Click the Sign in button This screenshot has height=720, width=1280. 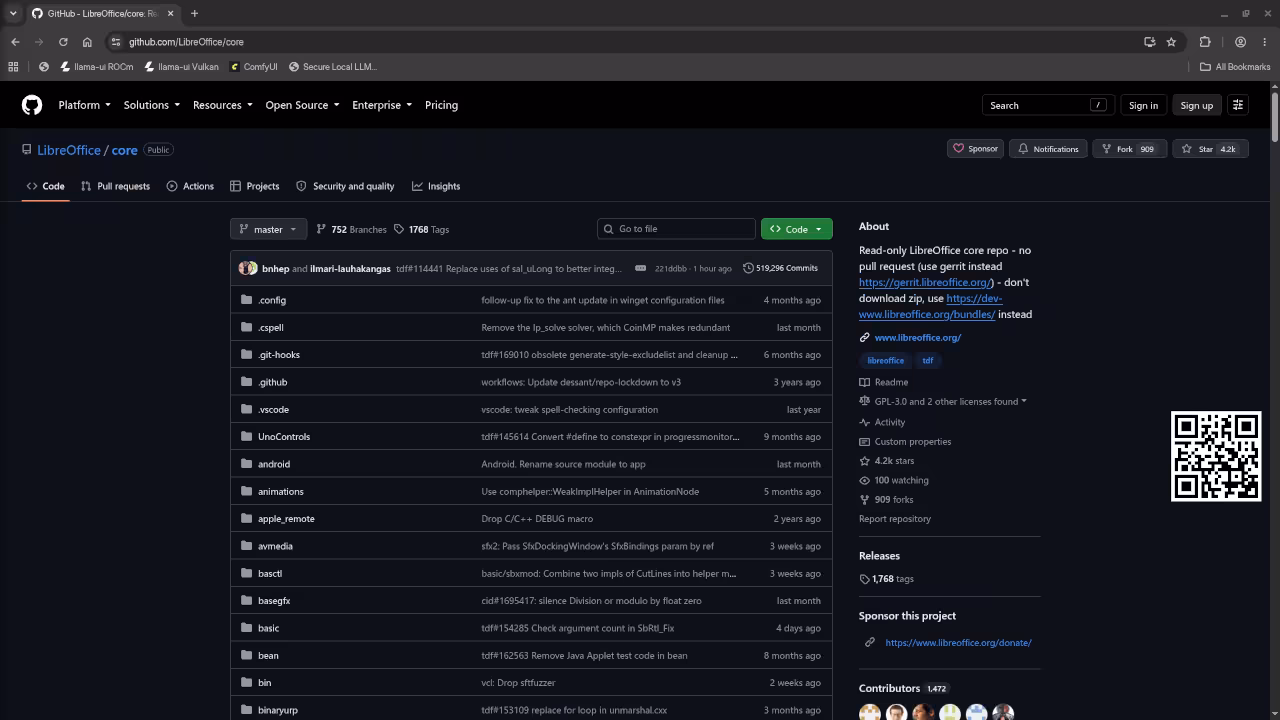point(1143,105)
